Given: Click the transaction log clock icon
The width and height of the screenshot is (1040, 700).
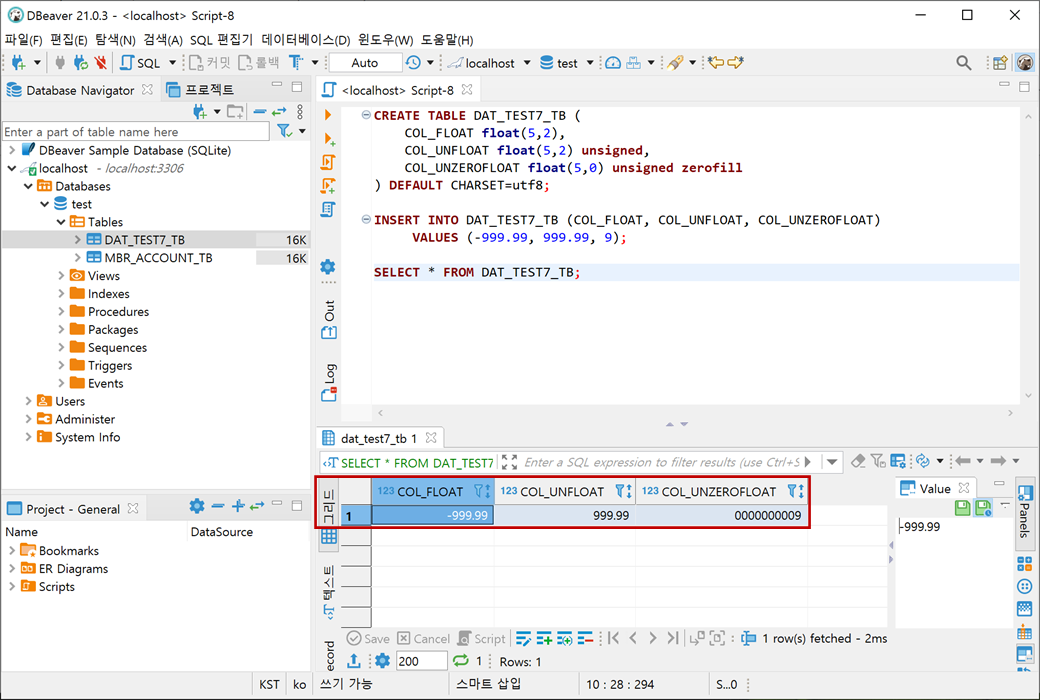Looking at the screenshot, I should click(413, 63).
